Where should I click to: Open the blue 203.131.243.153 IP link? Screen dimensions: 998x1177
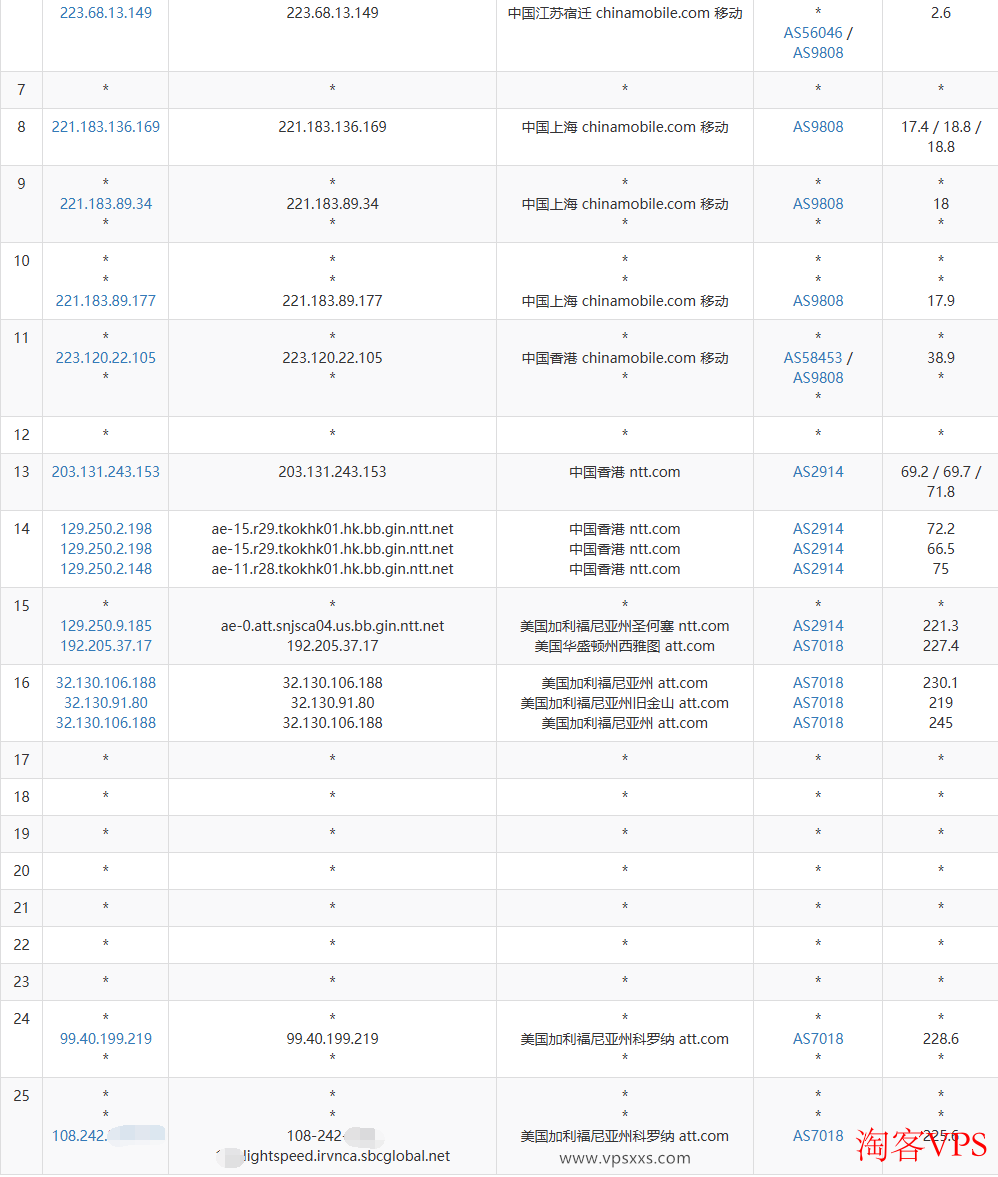click(106, 472)
